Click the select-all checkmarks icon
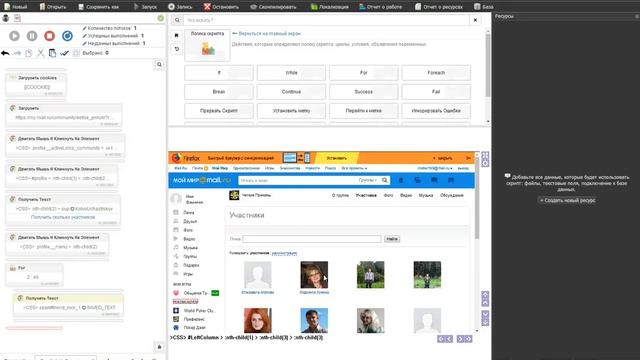 [64, 53]
